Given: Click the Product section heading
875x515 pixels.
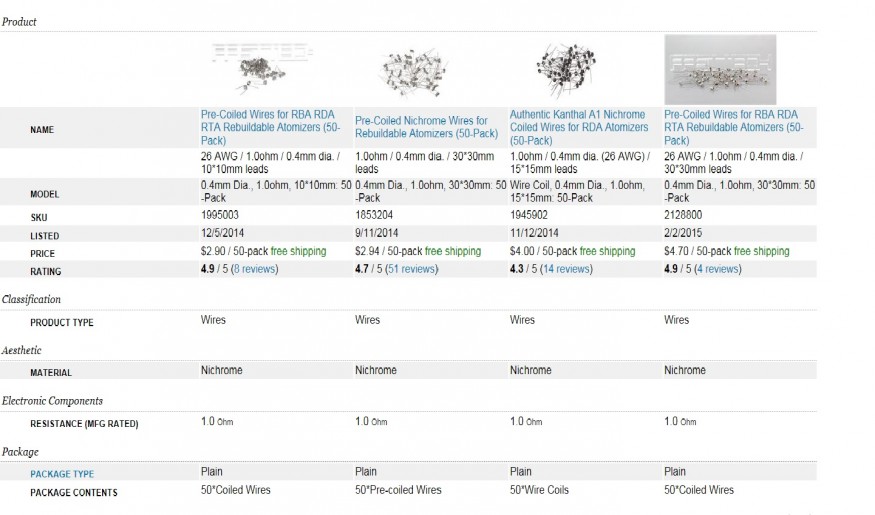Looking at the screenshot, I should click(x=19, y=22).
